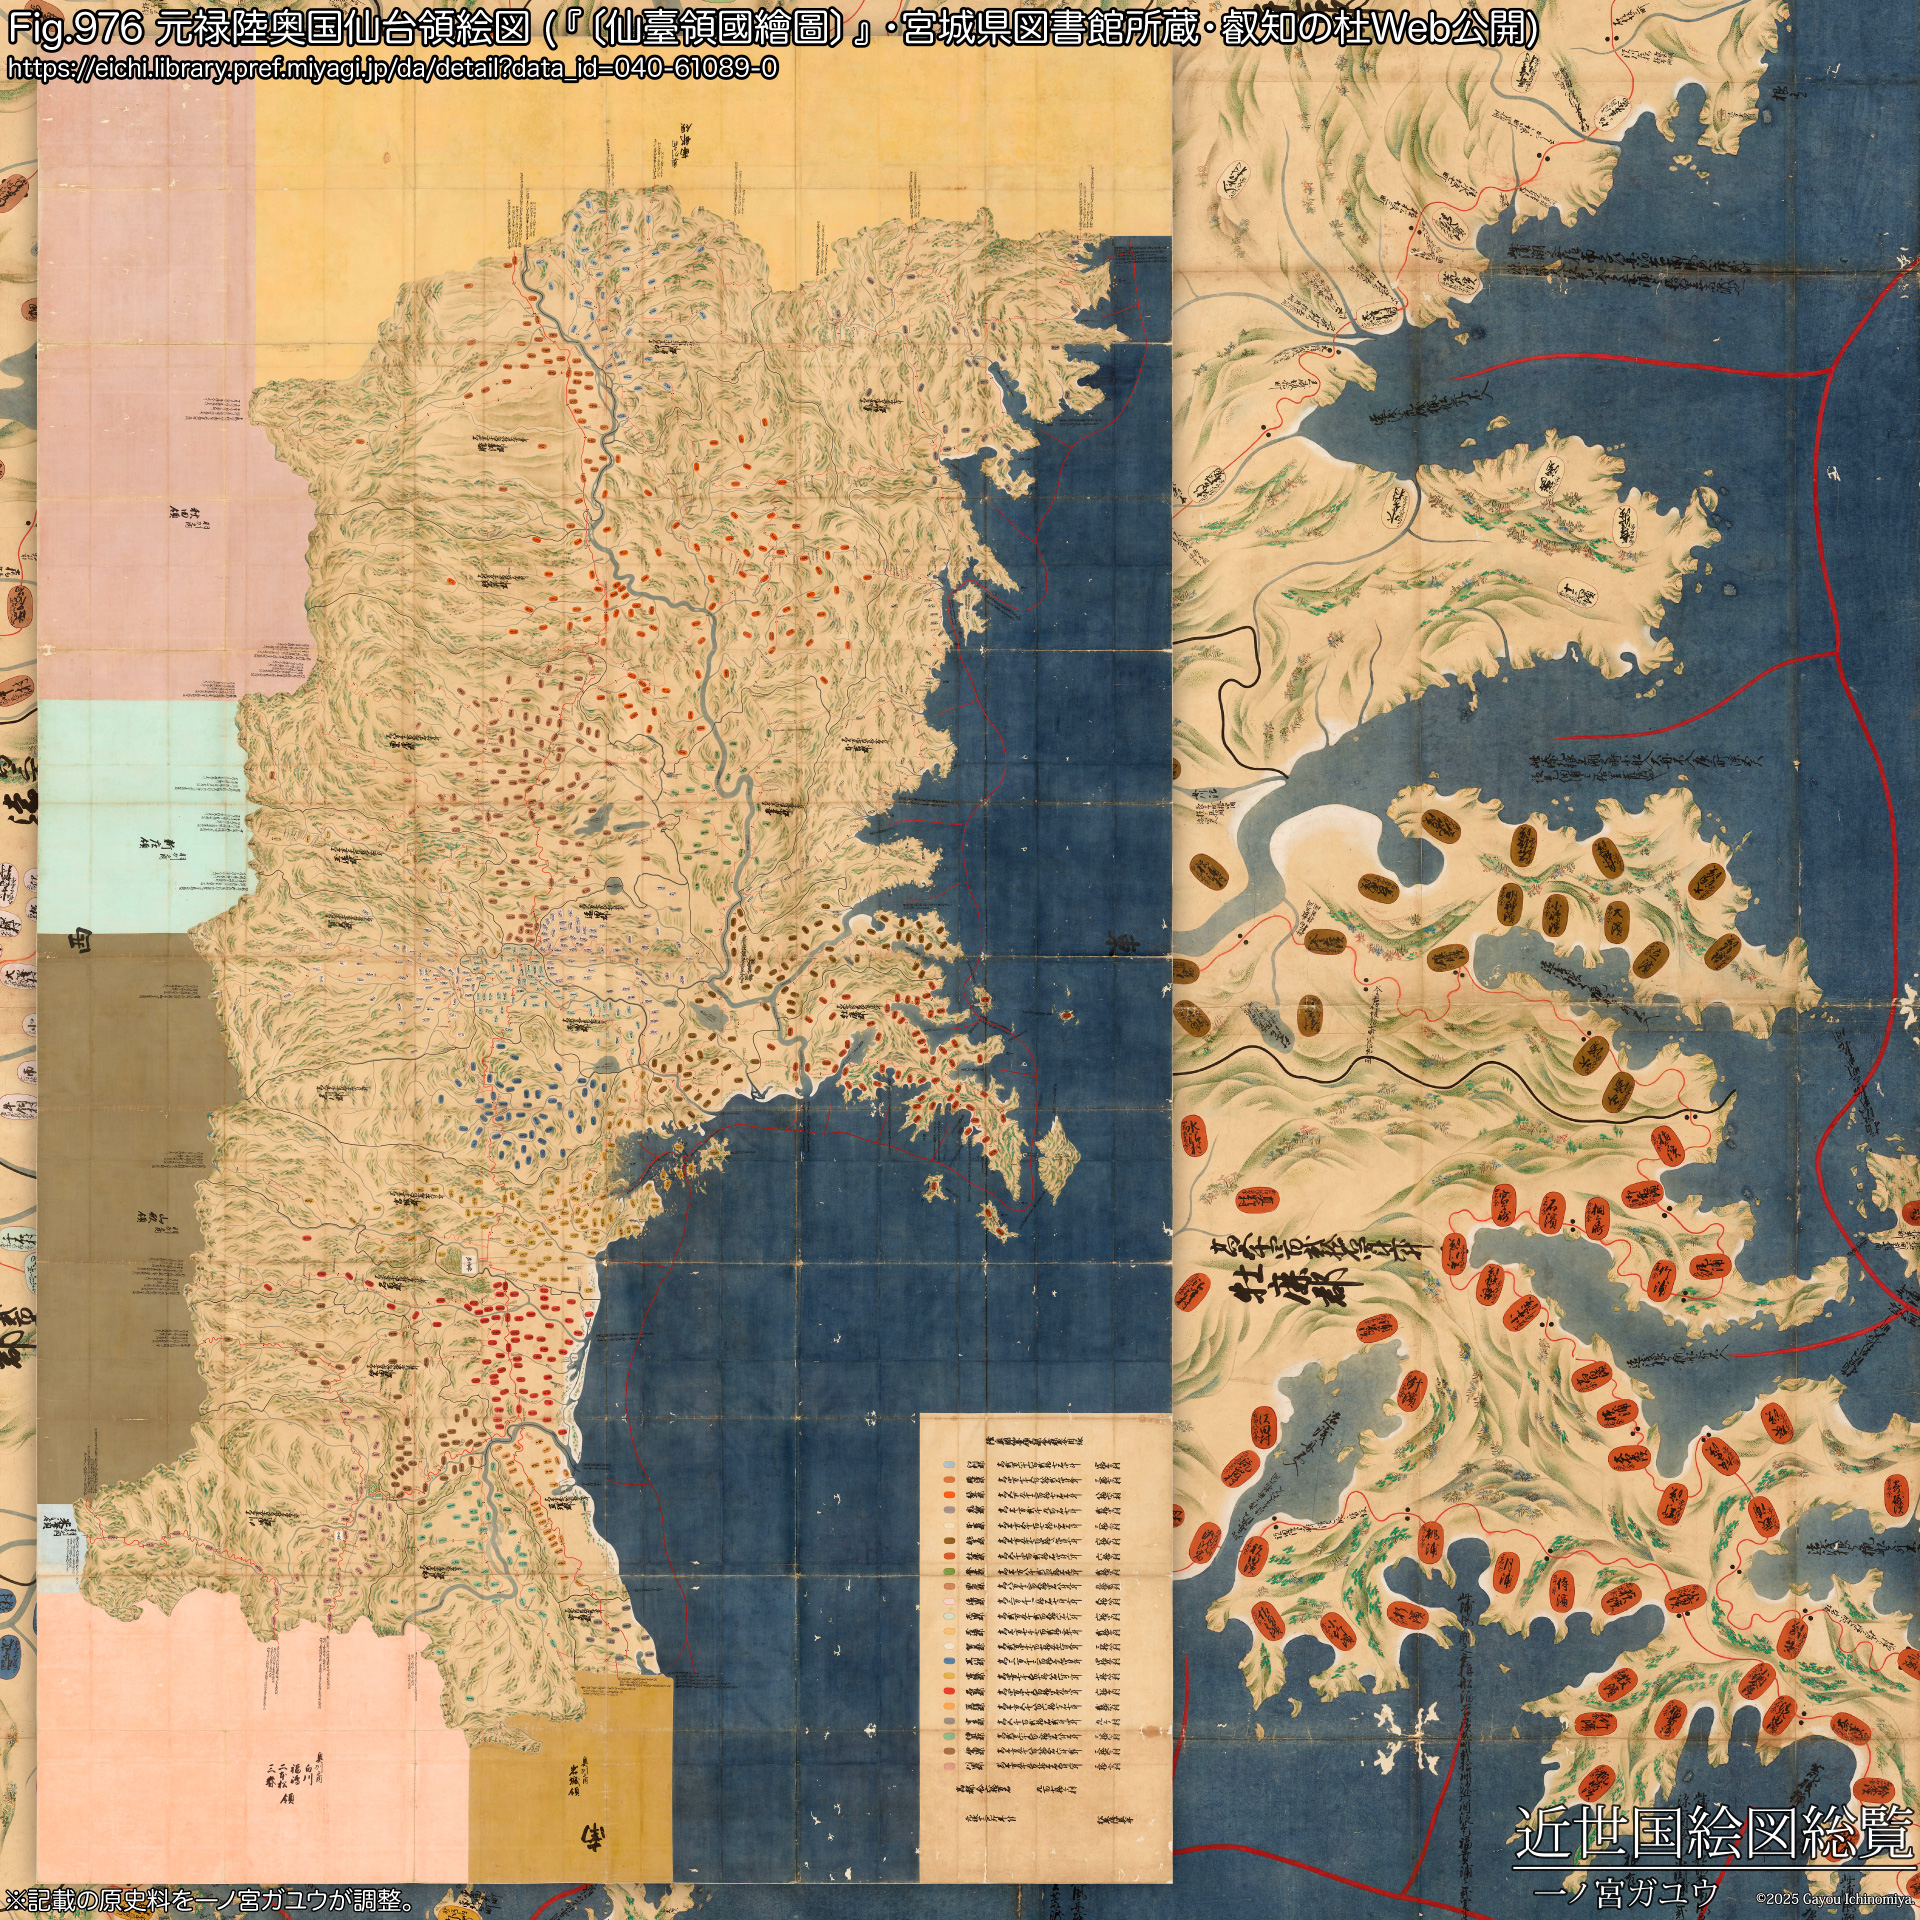Click the 一ノ宮ガユウ author name at bottom right
The height and width of the screenshot is (1920, 1920).
tap(1624, 1892)
